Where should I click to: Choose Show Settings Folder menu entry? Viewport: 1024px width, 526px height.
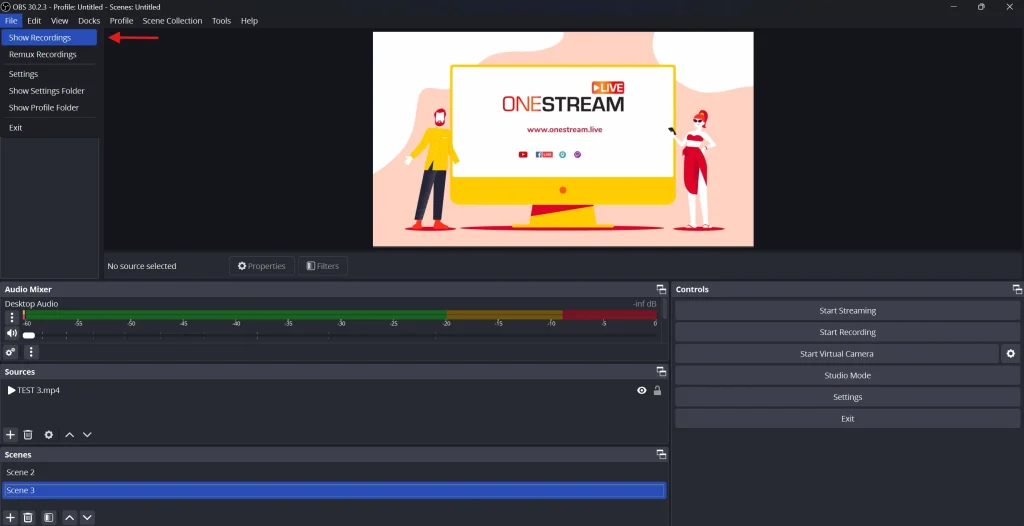point(49,91)
